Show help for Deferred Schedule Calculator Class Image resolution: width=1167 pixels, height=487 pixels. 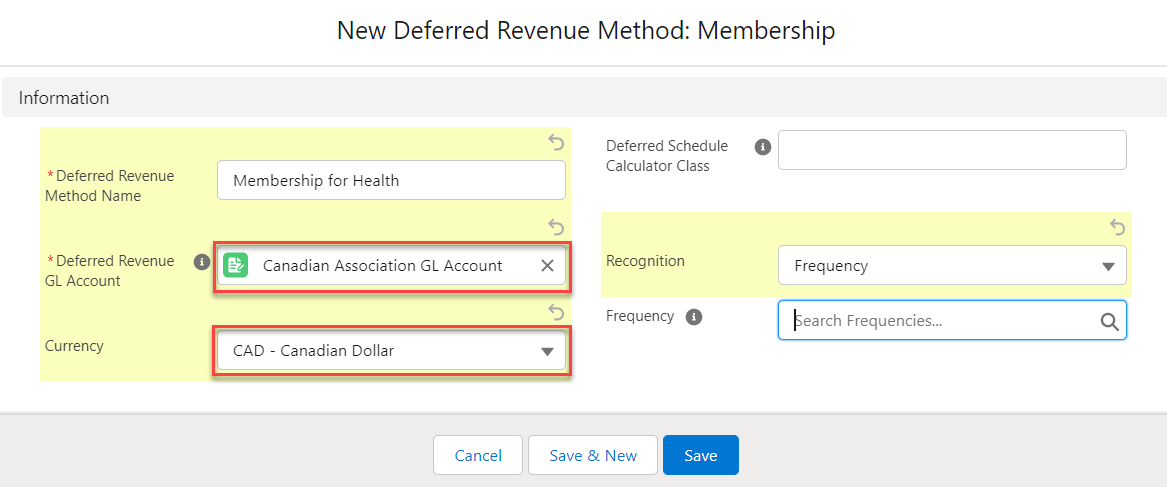(762, 147)
